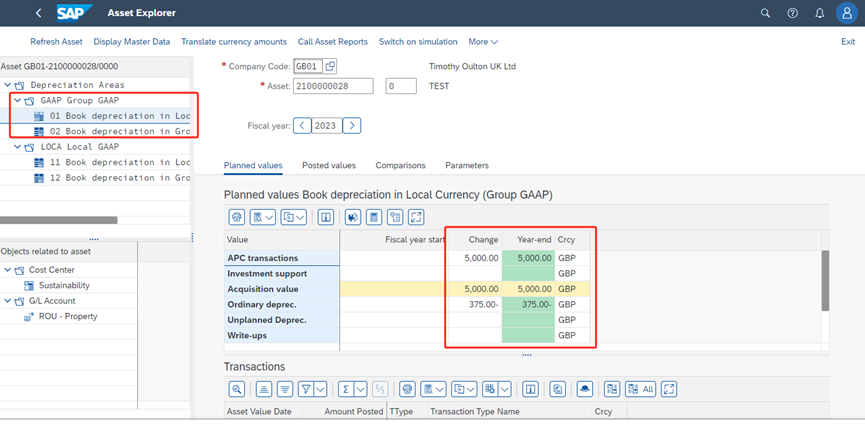Open the More dropdown menu
Screen dimensions: 865x441
tap(483, 42)
